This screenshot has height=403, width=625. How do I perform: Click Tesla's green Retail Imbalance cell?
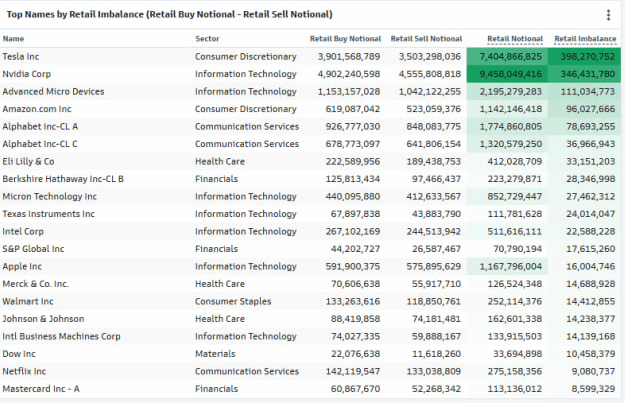pos(582,57)
